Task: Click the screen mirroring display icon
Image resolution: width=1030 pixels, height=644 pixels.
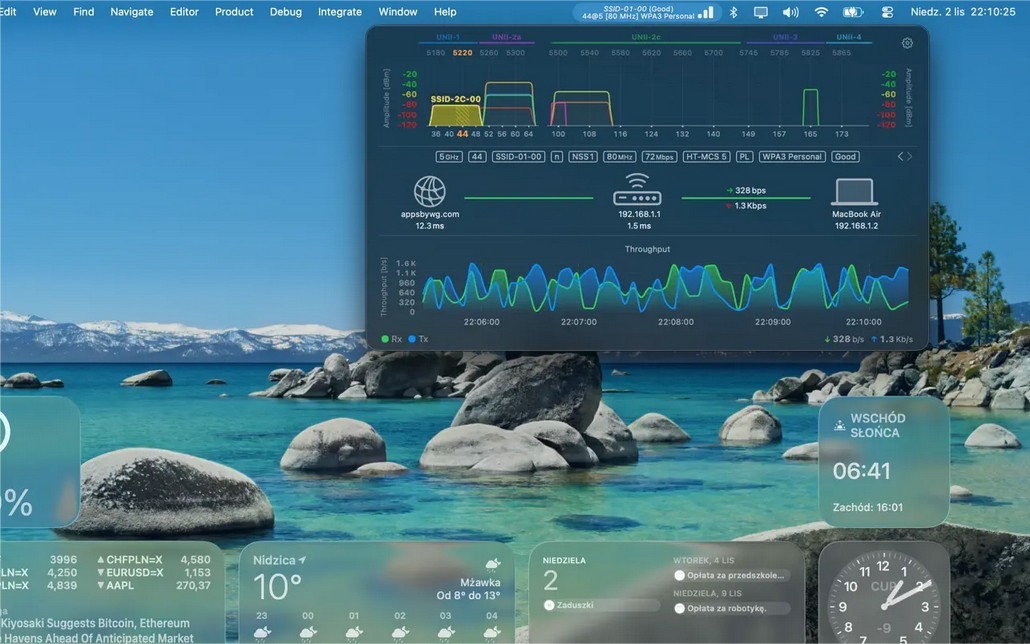Action: pyautogui.click(x=761, y=12)
